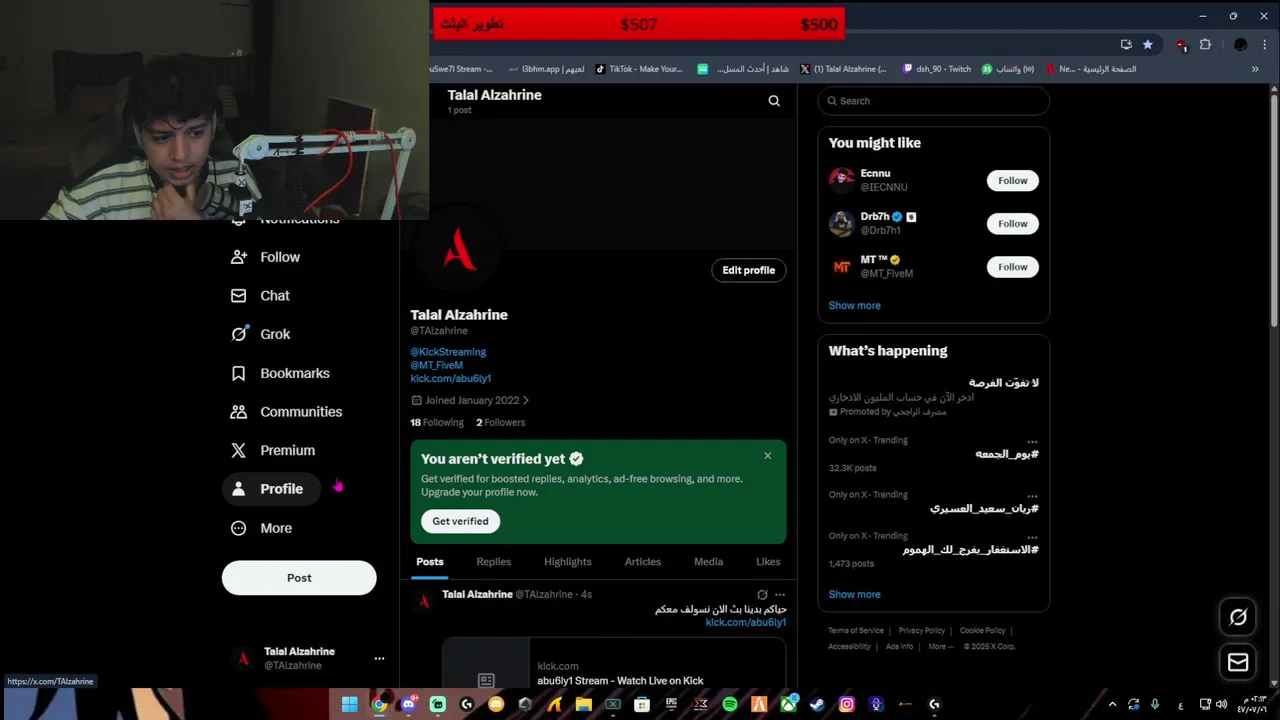Open the floating Messages envelope button
This screenshot has height=720, width=1280.
tap(1238, 662)
